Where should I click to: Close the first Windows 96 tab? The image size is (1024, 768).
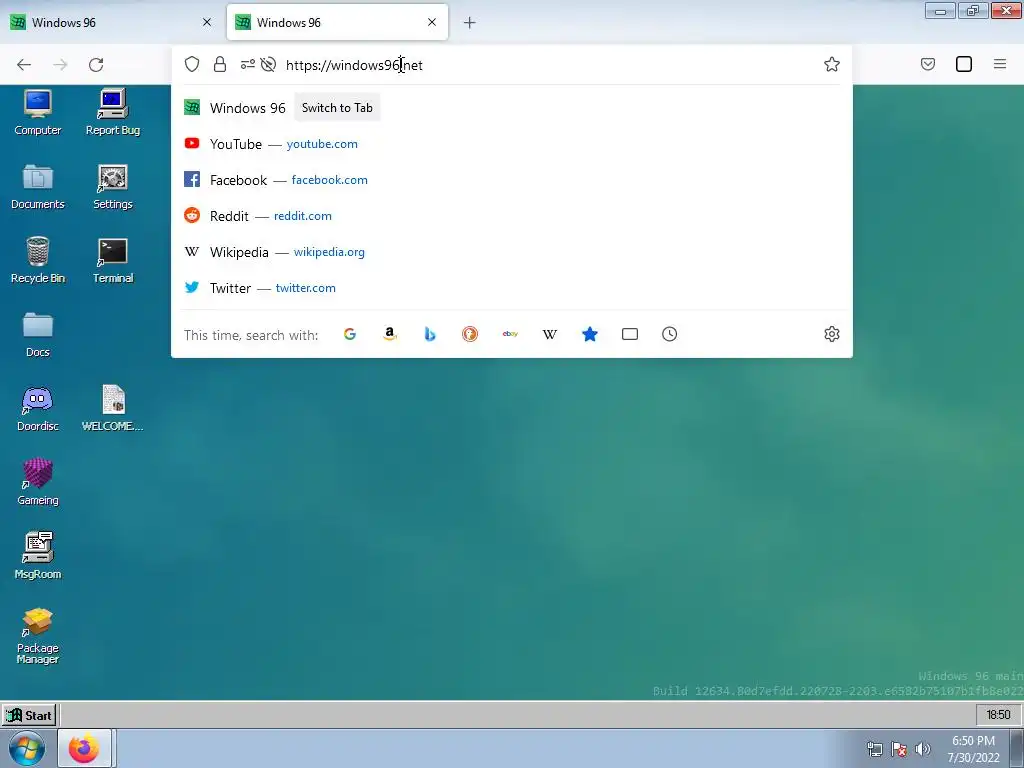207,22
